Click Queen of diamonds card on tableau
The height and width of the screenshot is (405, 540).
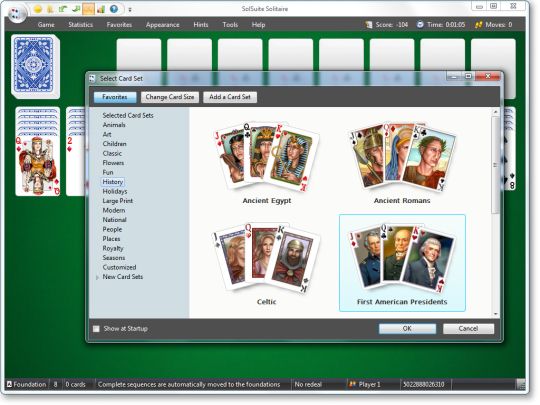coord(38,165)
